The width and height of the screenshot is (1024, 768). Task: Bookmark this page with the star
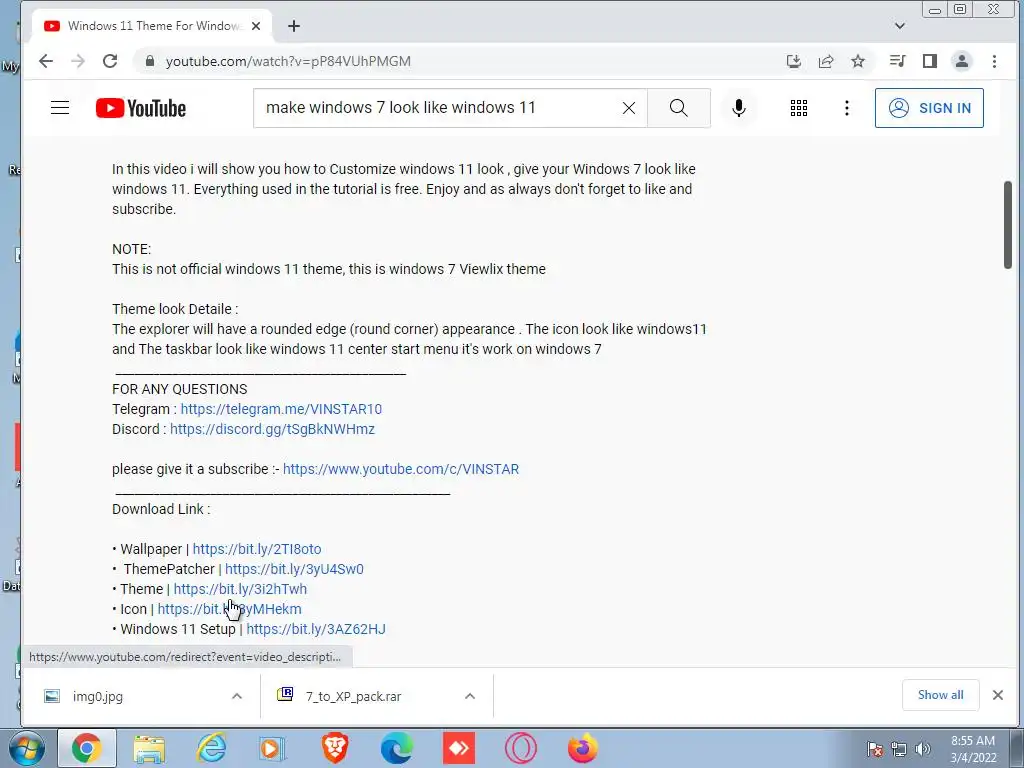pos(857,61)
